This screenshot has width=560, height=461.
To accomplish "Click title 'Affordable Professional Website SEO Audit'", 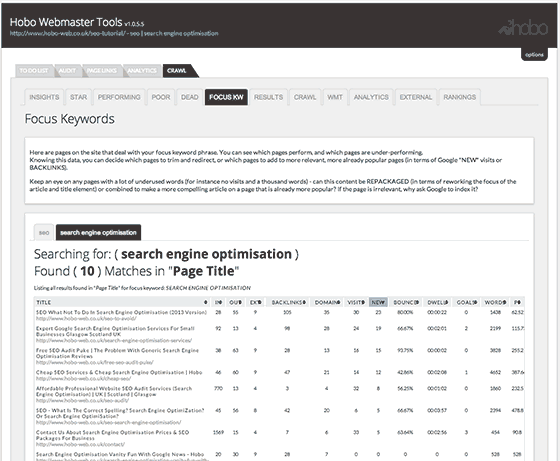I will (x=114, y=391).
